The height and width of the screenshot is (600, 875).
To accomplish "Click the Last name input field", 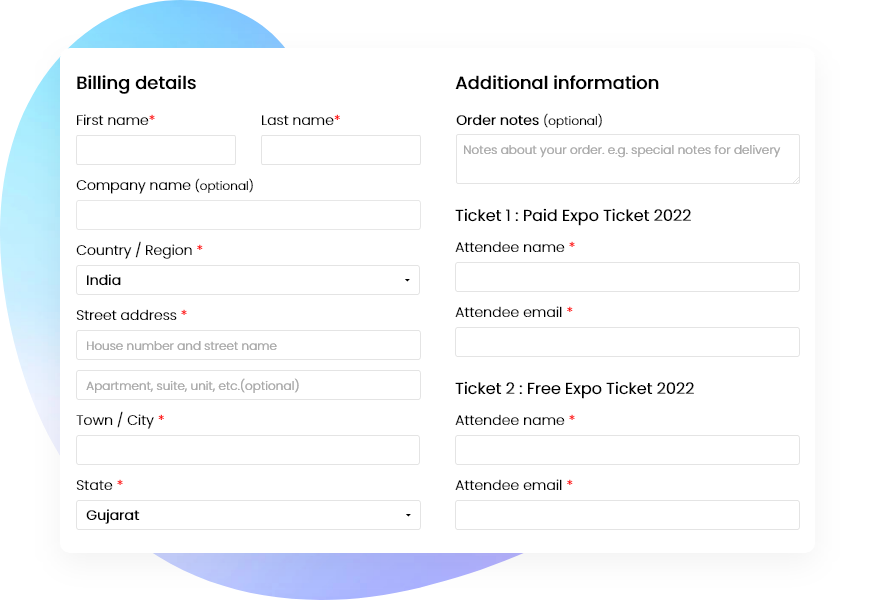I will 340,150.
